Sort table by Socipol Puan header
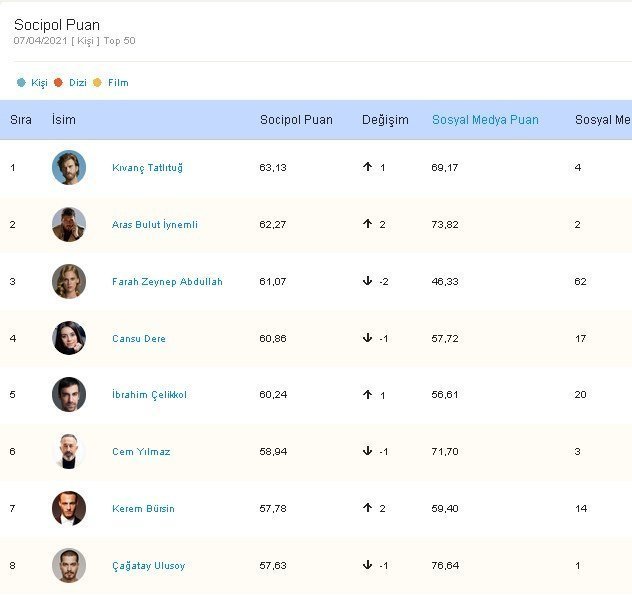632x595 pixels. (x=296, y=120)
